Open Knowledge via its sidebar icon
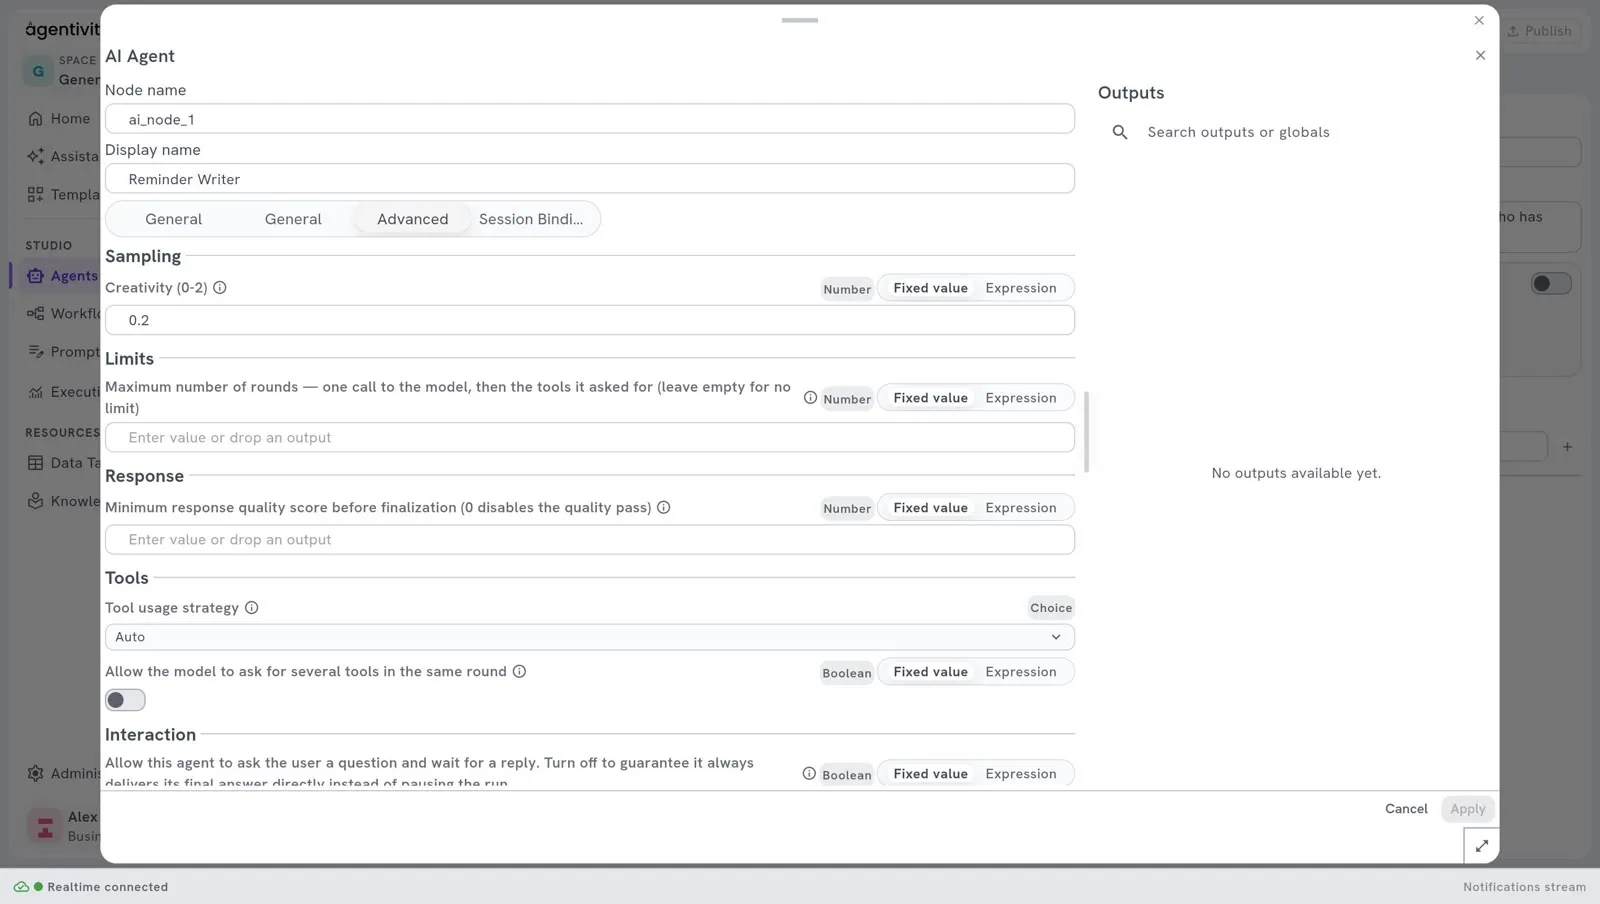 36,501
